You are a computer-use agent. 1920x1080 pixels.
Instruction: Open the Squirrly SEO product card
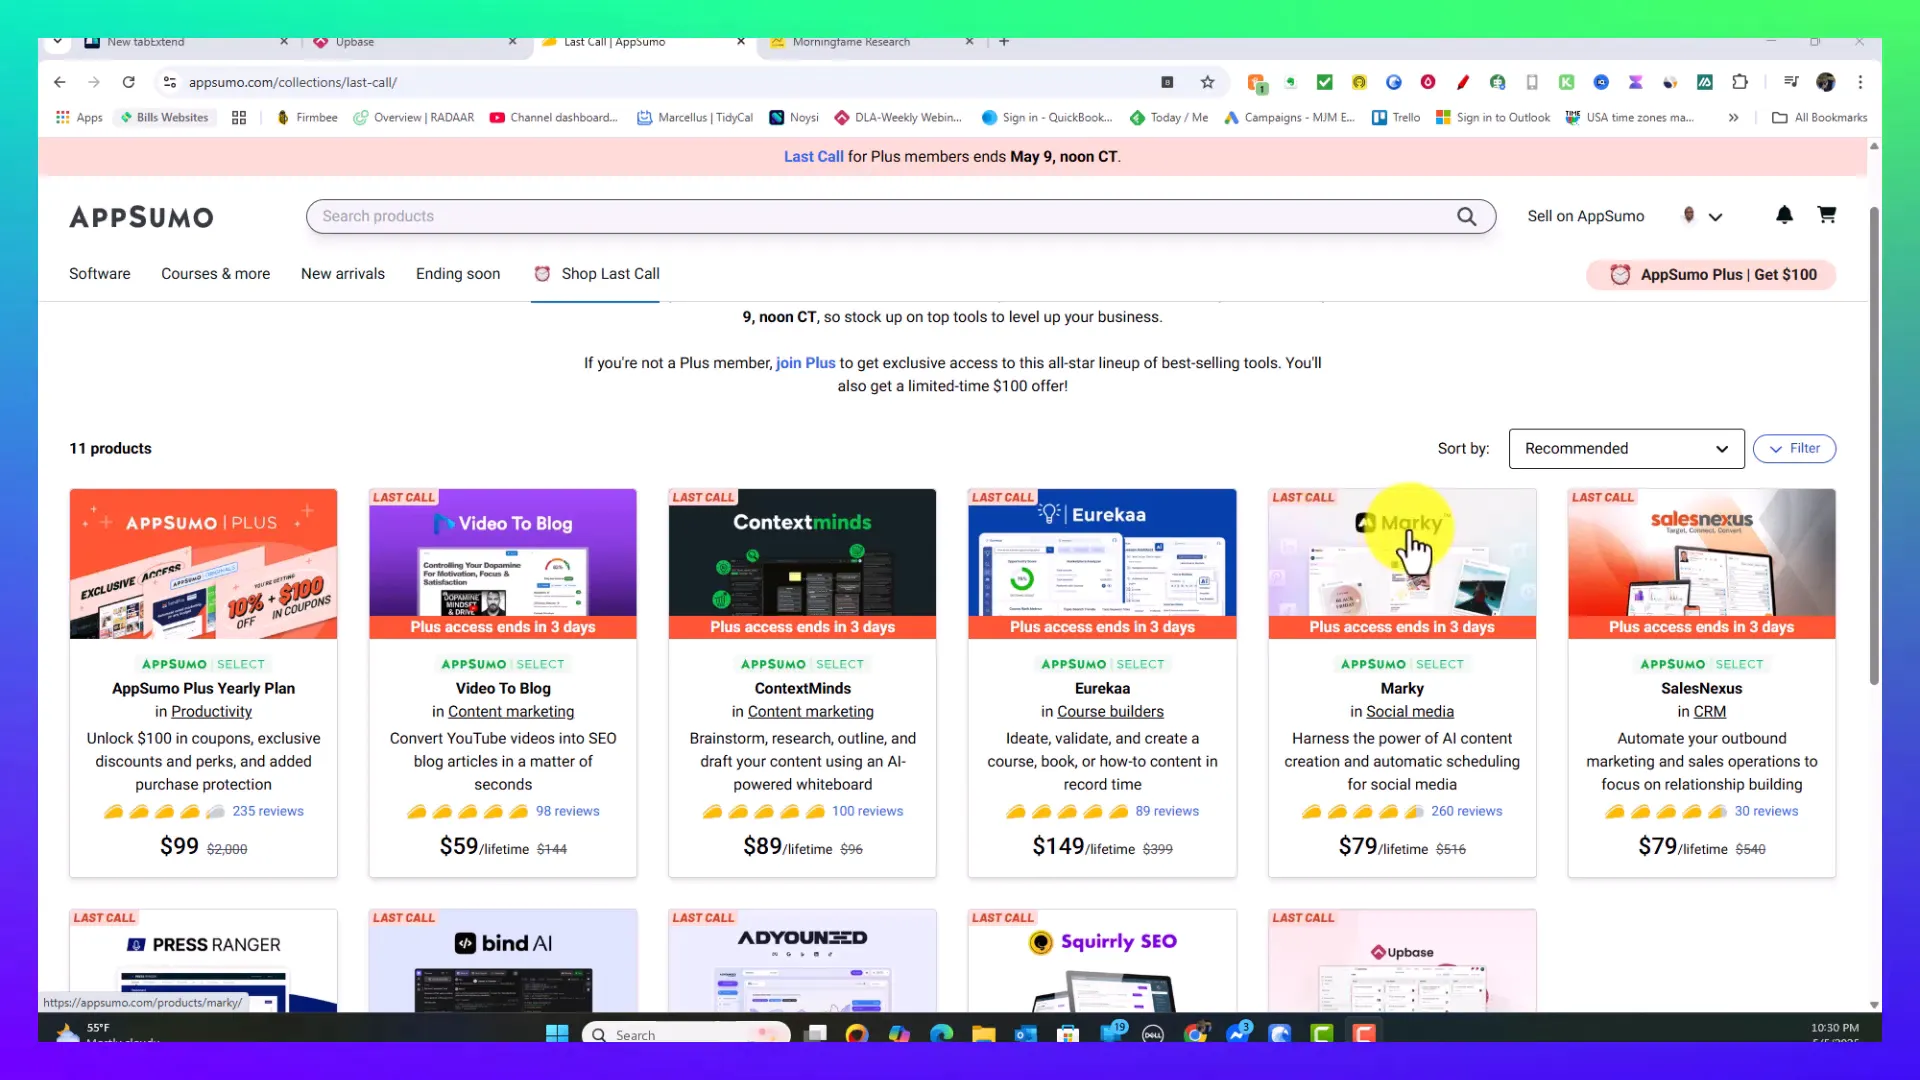(x=1102, y=960)
